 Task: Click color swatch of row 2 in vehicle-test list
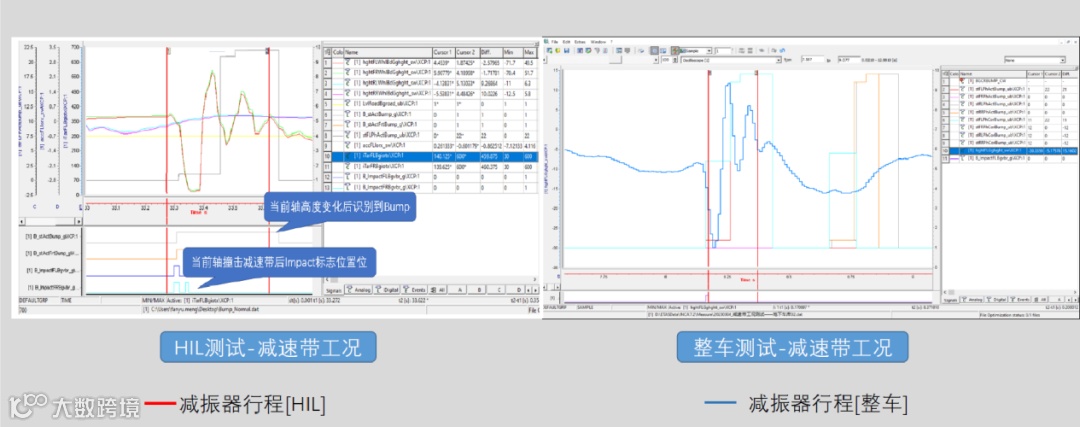point(954,90)
